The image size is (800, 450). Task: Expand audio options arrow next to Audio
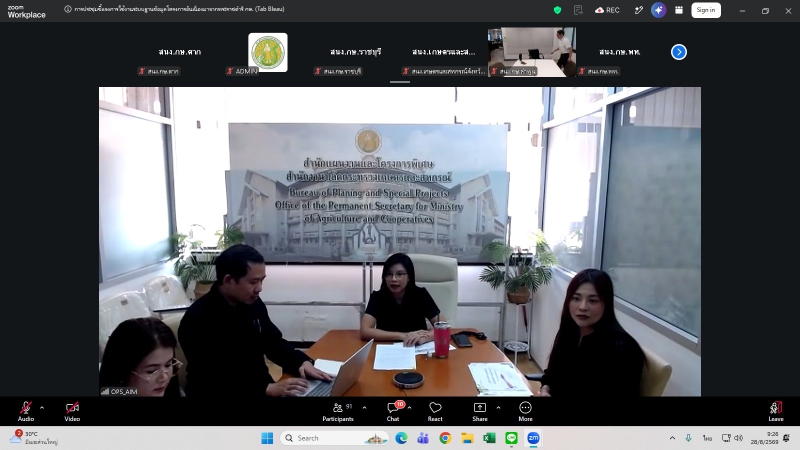(x=42, y=408)
